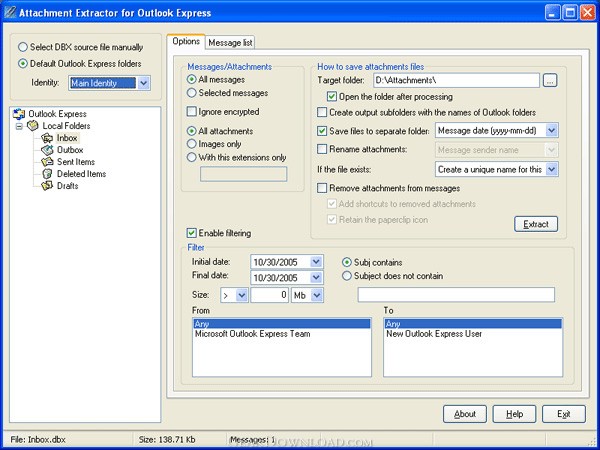Select Any in the From list

tap(282, 324)
